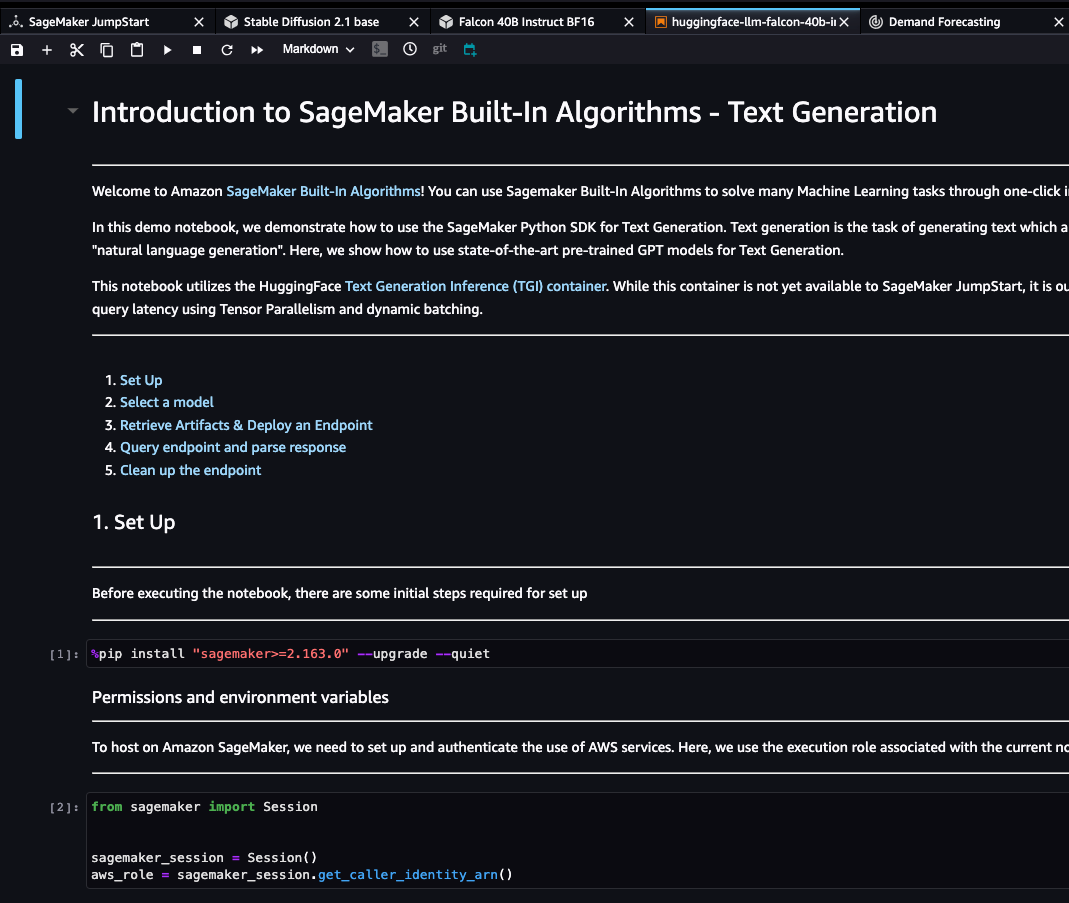Open the clock icon in the toolbar

coord(410,49)
